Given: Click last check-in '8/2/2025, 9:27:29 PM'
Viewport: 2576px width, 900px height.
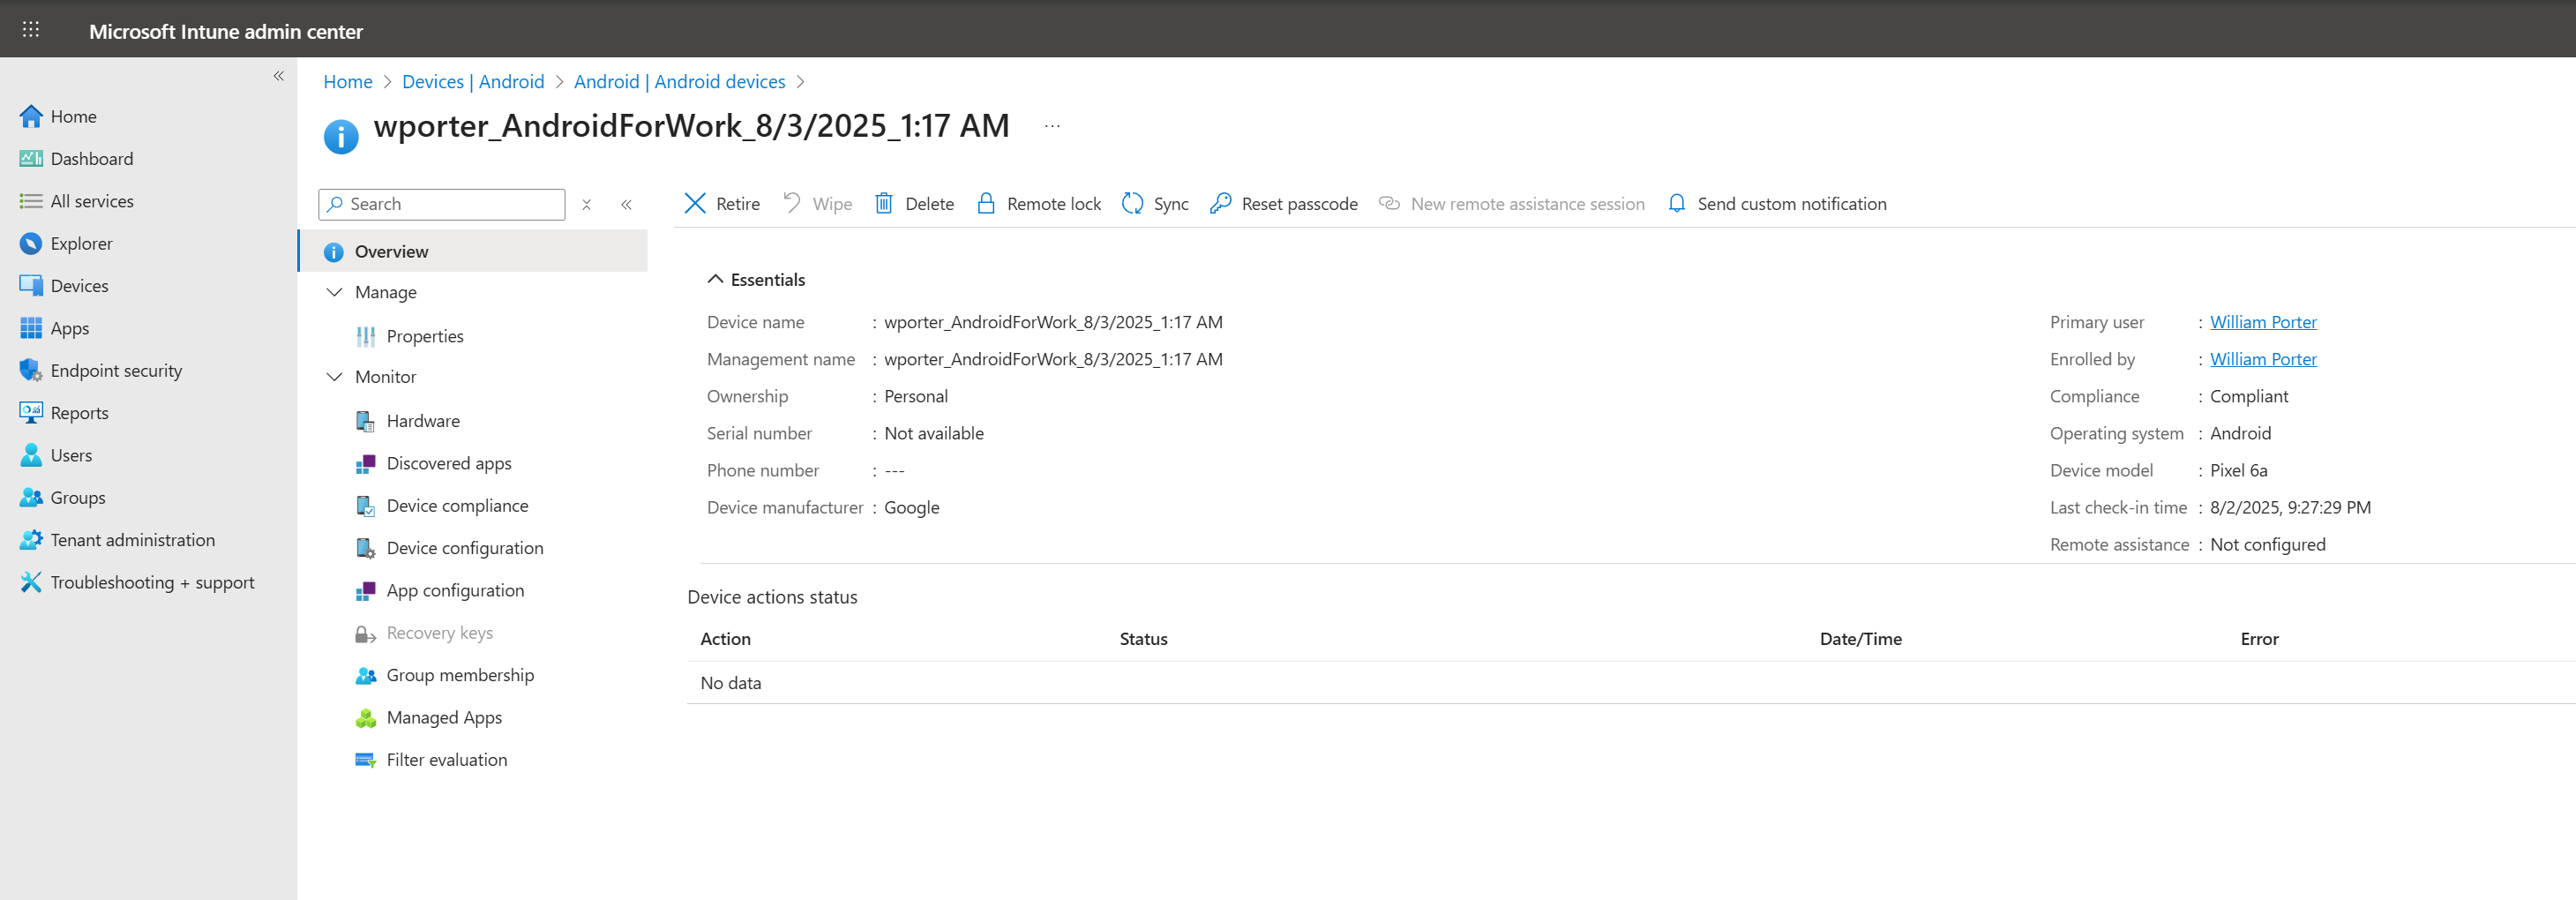Looking at the screenshot, I should 2290,507.
